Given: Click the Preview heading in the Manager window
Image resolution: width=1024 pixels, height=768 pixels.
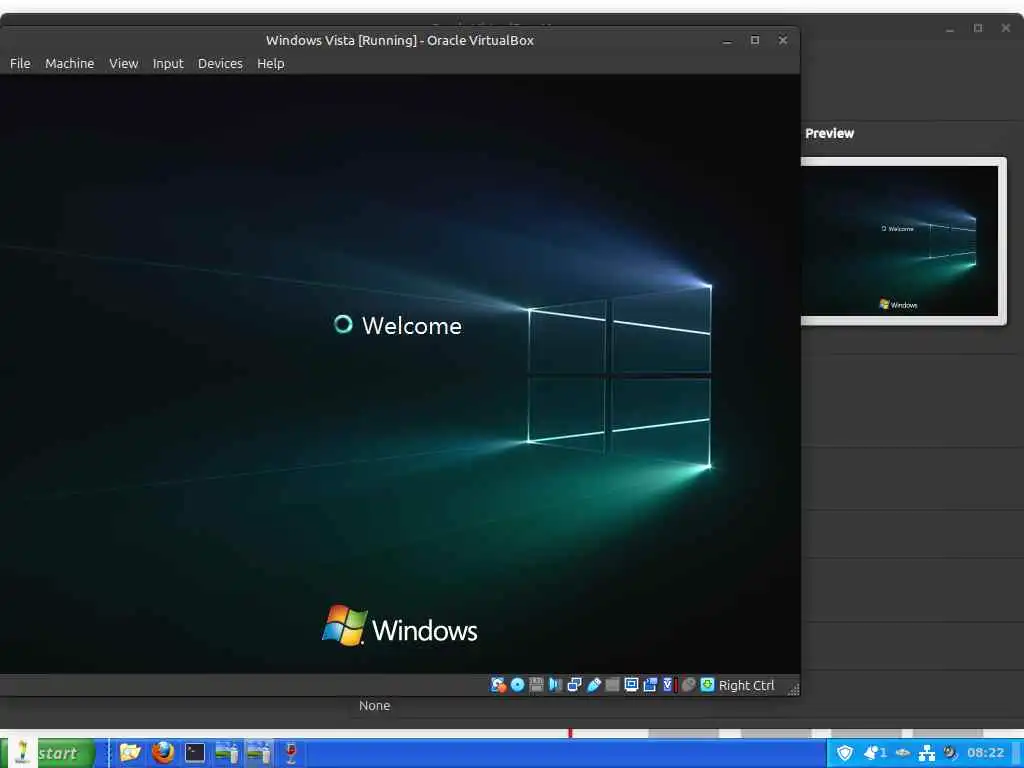Looking at the screenshot, I should pos(829,133).
